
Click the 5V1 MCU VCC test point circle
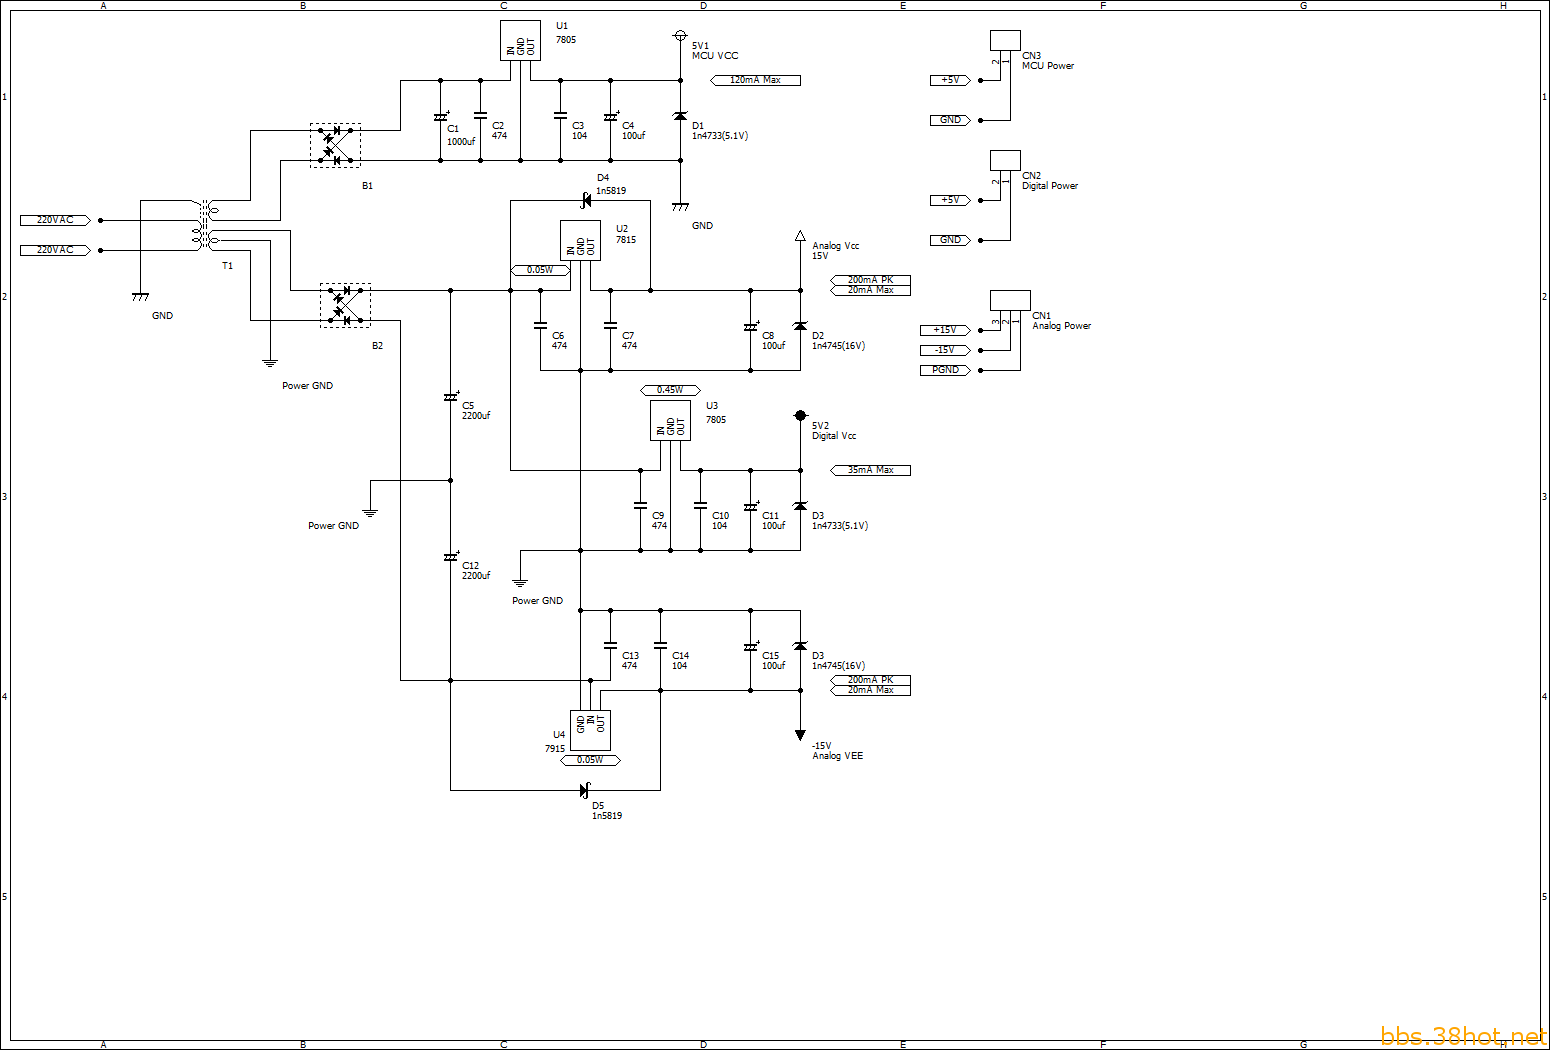pos(680,36)
